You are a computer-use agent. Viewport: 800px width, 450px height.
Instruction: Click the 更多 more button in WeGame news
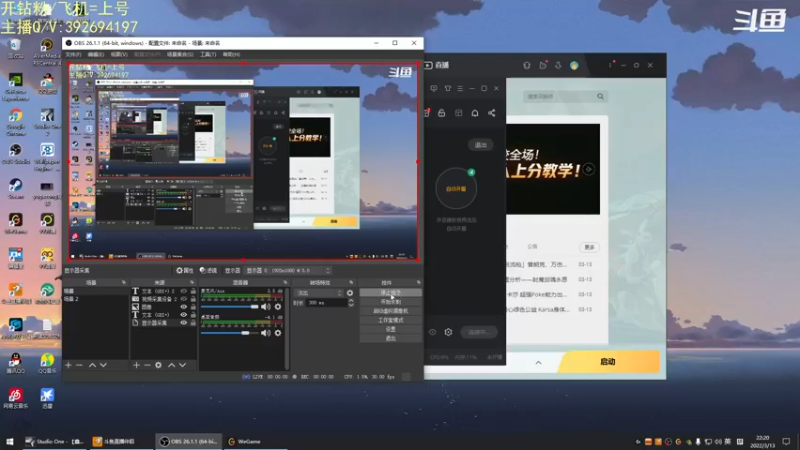(589, 247)
